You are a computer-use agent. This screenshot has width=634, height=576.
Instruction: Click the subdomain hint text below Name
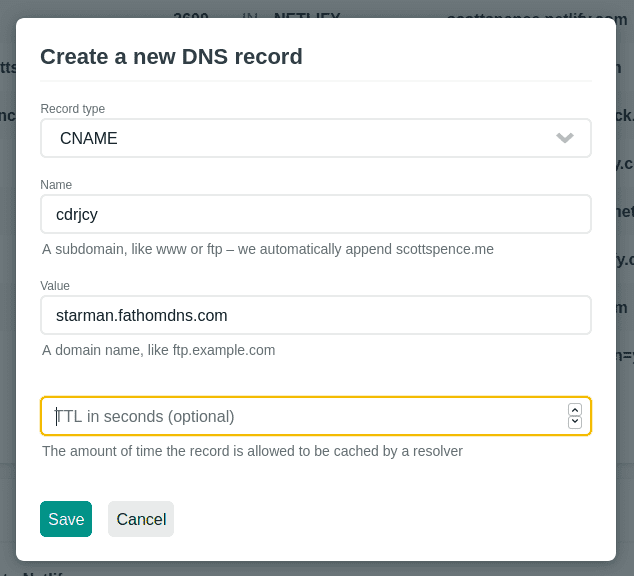[x=268, y=249]
